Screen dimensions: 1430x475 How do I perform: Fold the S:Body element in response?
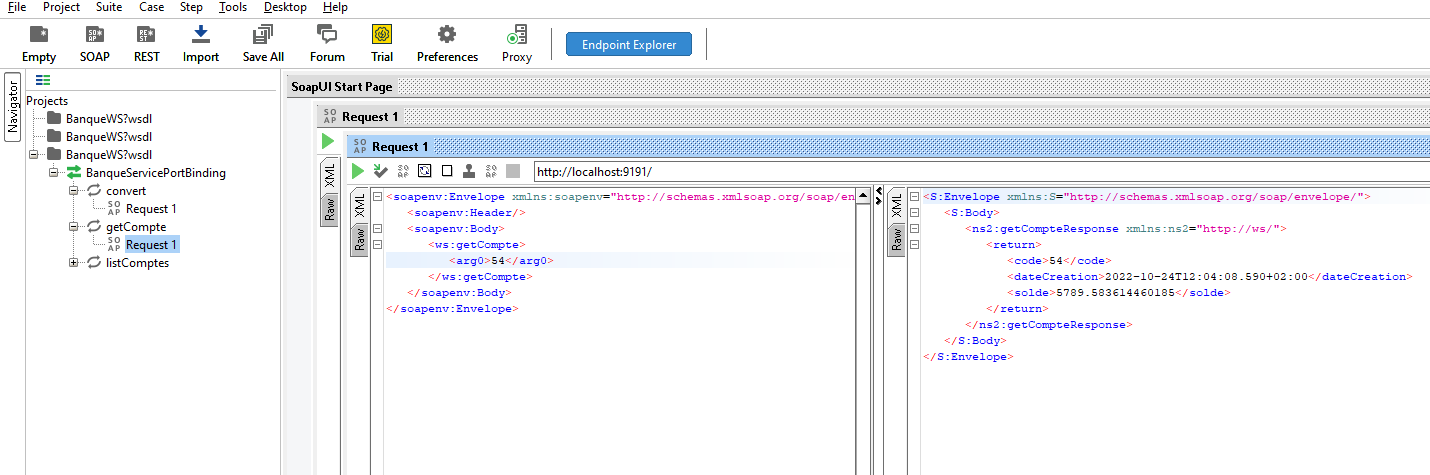point(914,213)
